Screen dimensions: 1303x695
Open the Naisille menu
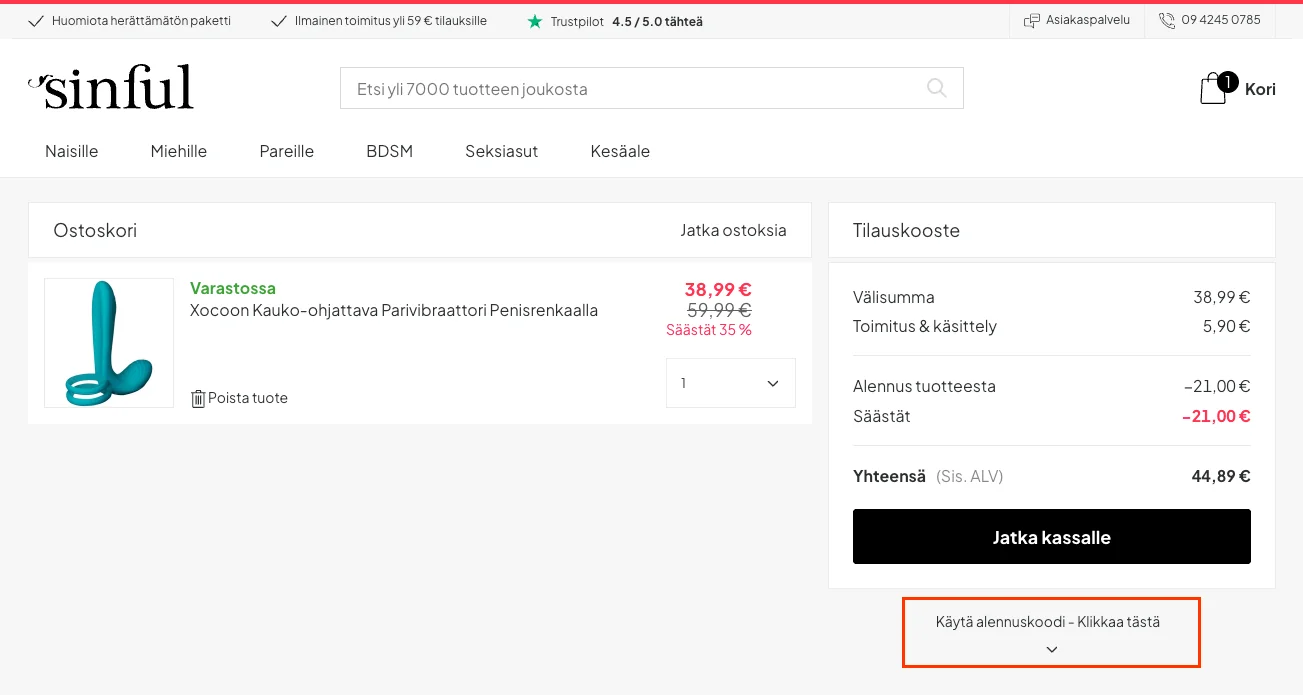(72, 151)
